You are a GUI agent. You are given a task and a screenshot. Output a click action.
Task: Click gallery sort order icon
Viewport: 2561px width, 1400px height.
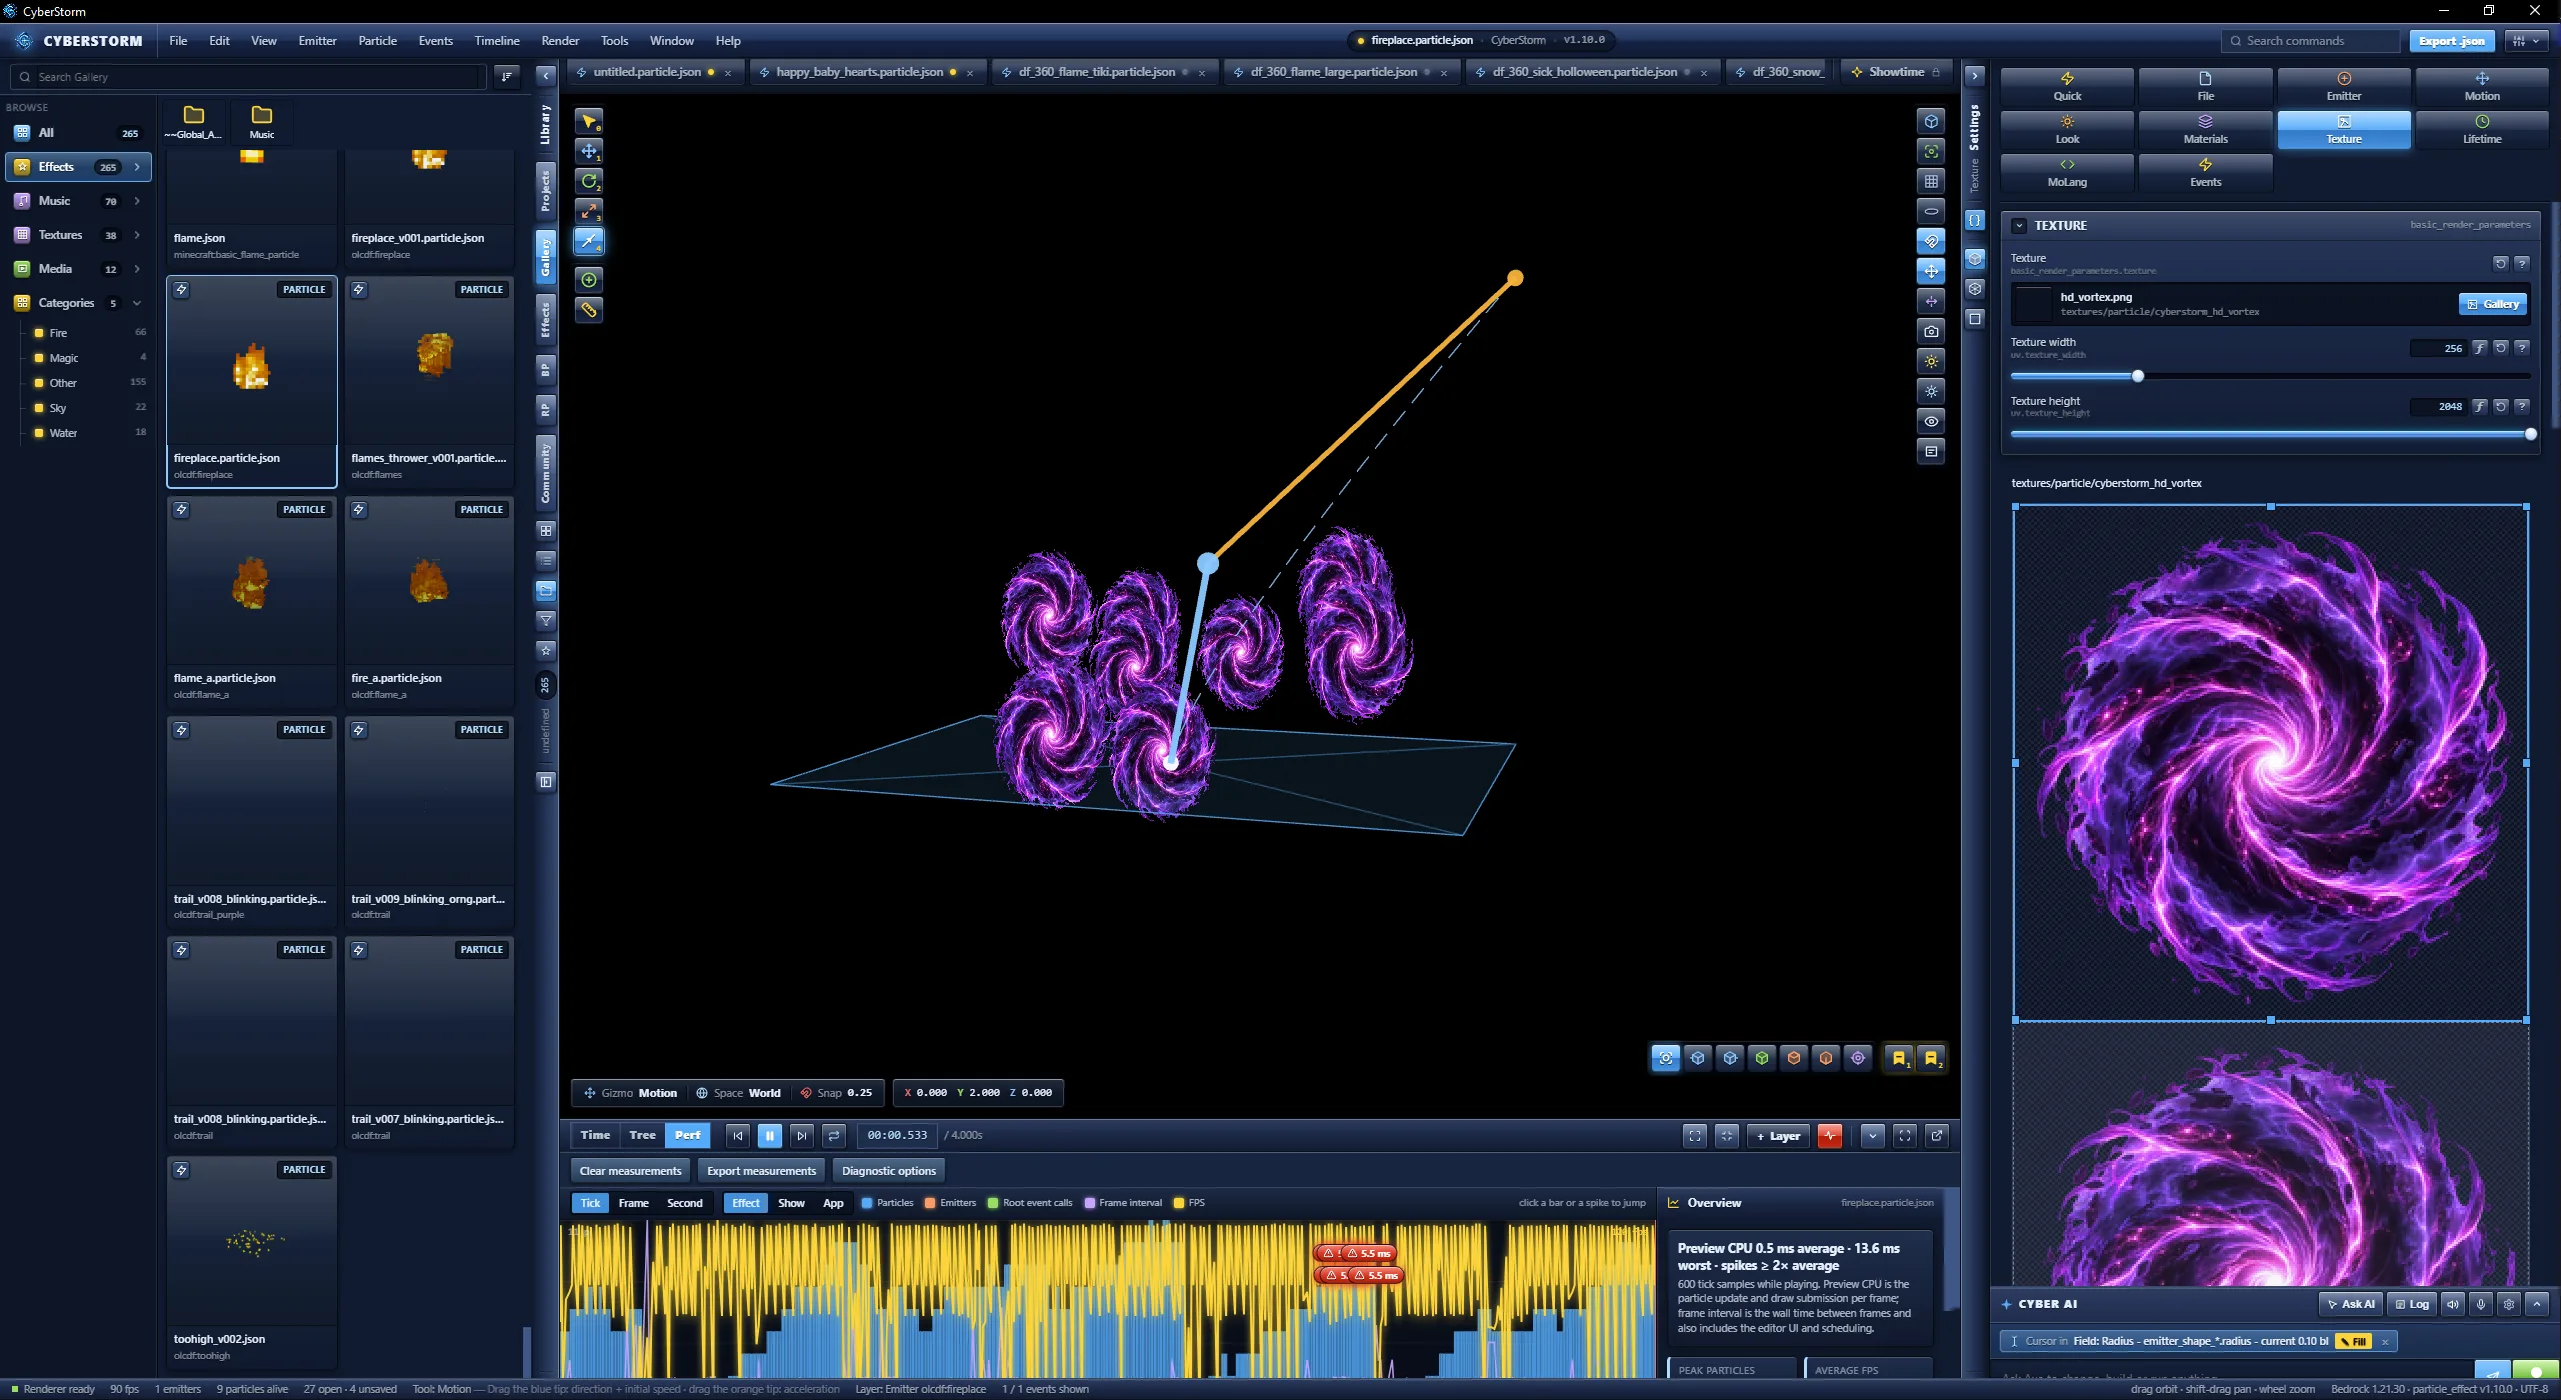pos(507,77)
